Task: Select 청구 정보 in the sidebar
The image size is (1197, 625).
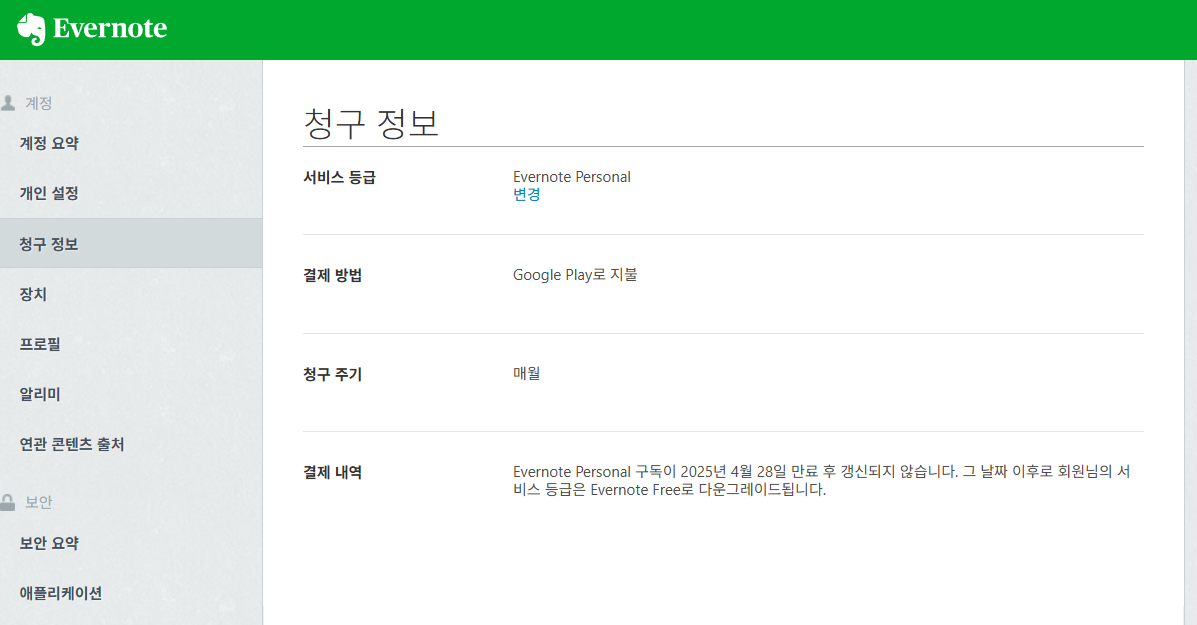Action: [x=131, y=243]
